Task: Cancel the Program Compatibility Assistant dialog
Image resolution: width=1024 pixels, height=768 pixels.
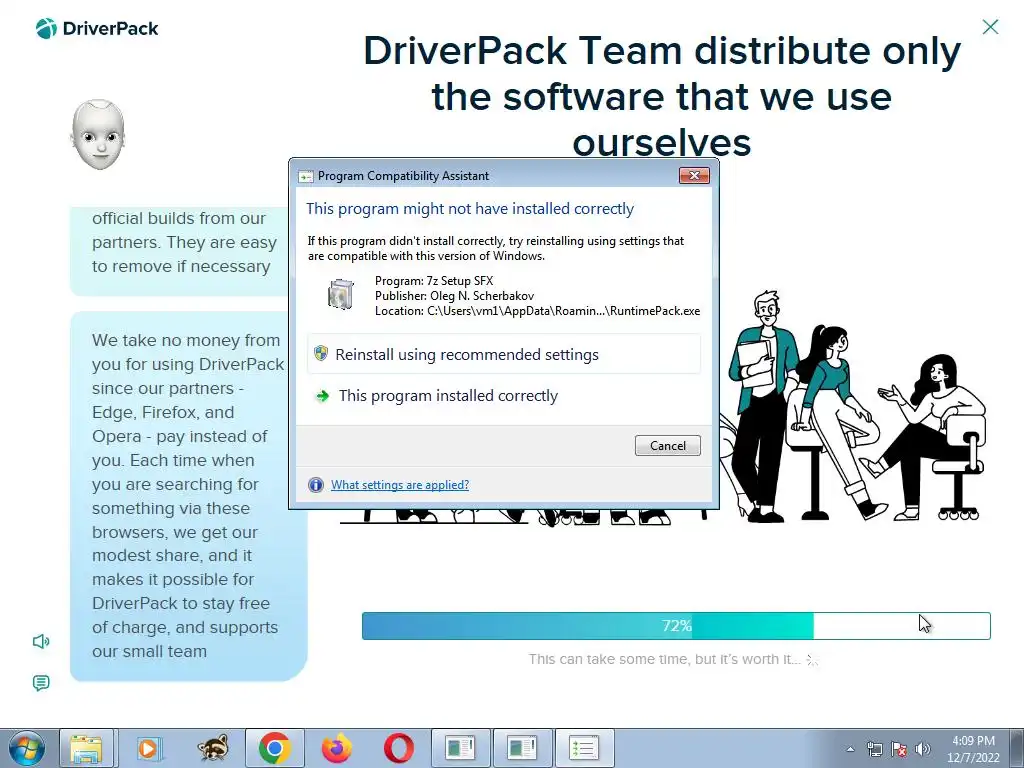Action: click(x=667, y=445)
